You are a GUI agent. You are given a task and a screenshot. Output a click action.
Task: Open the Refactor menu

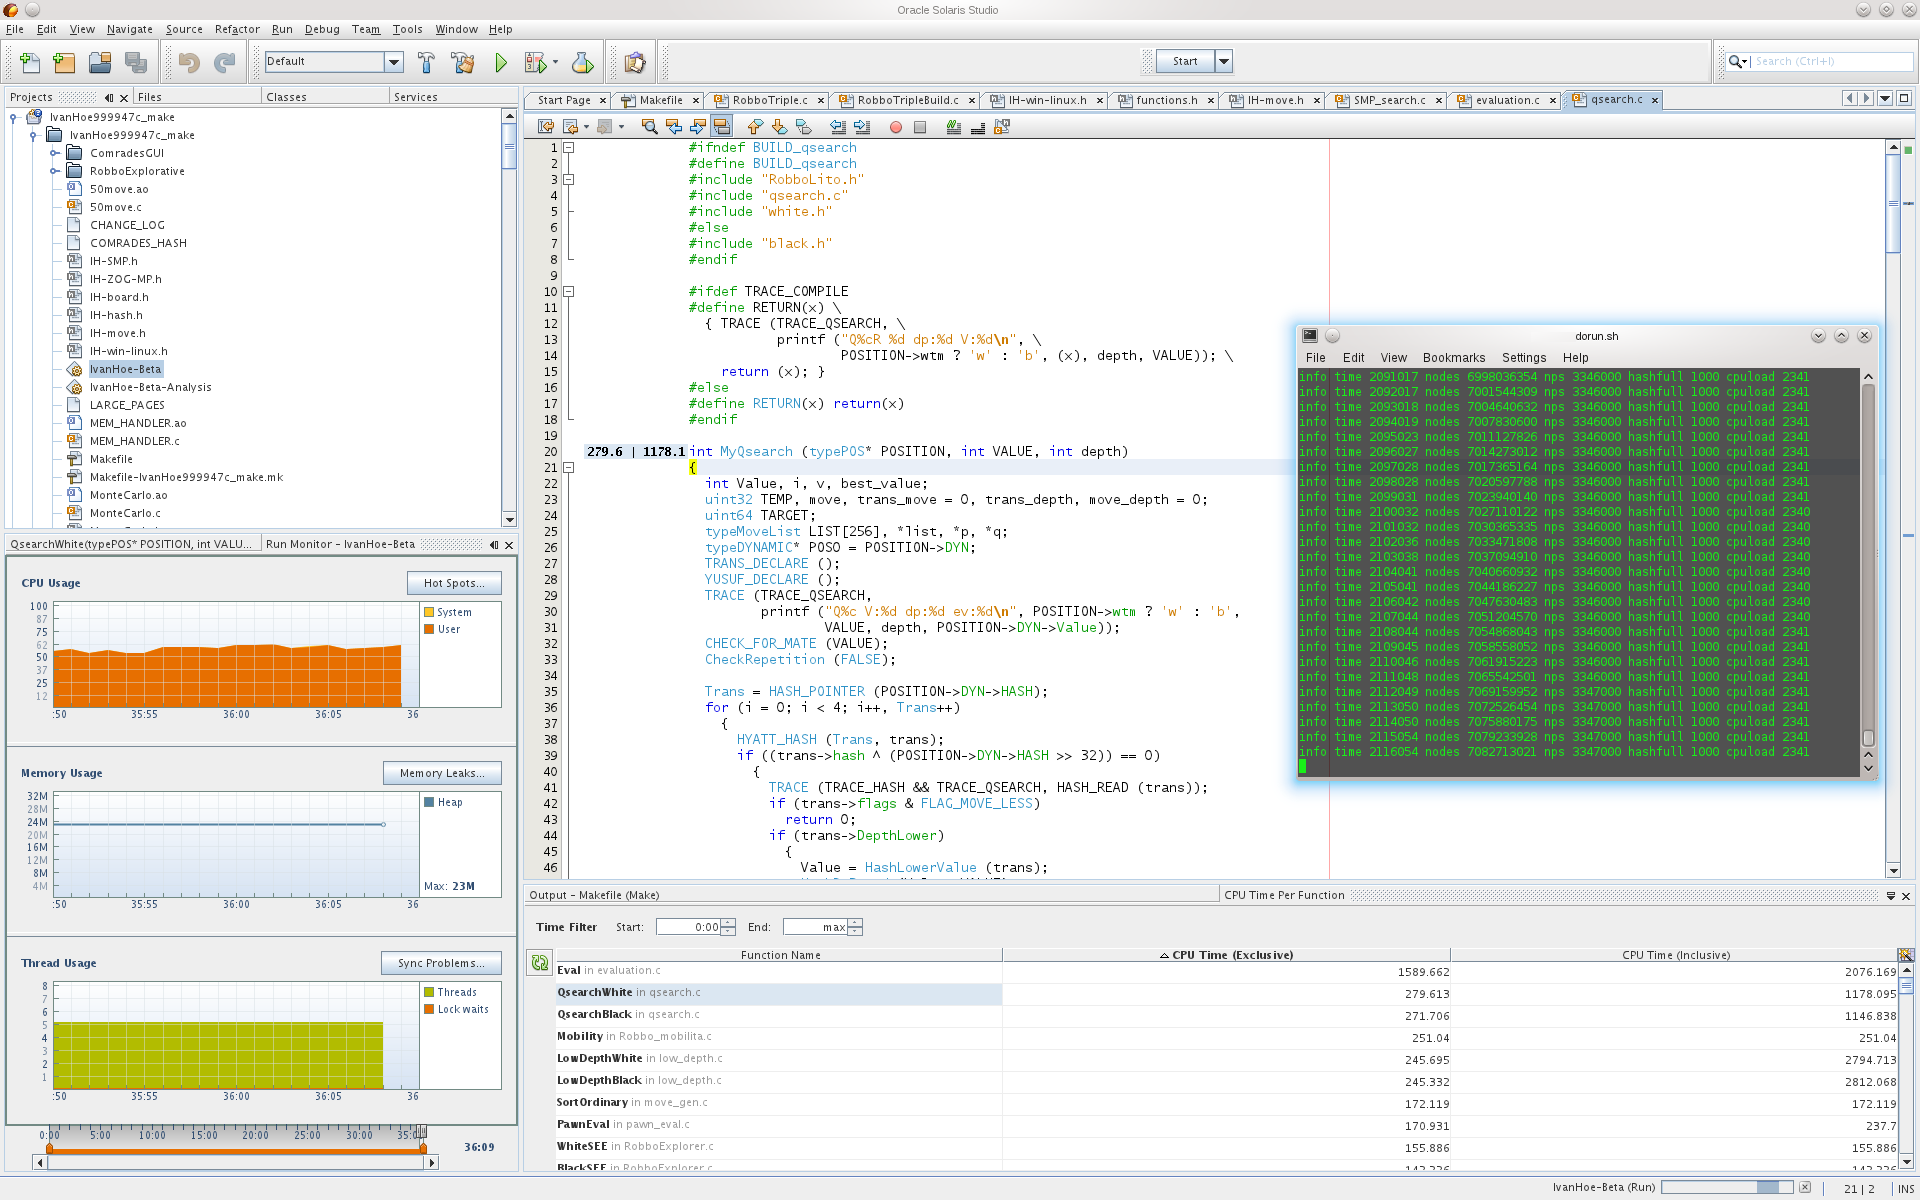coord(237,29)
